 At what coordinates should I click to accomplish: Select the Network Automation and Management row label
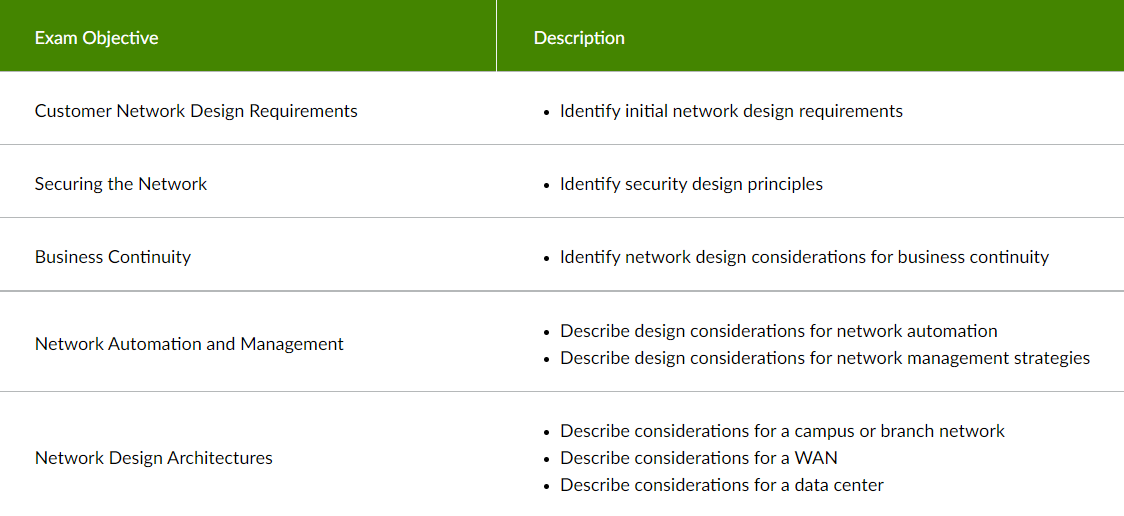pos(189,344)
